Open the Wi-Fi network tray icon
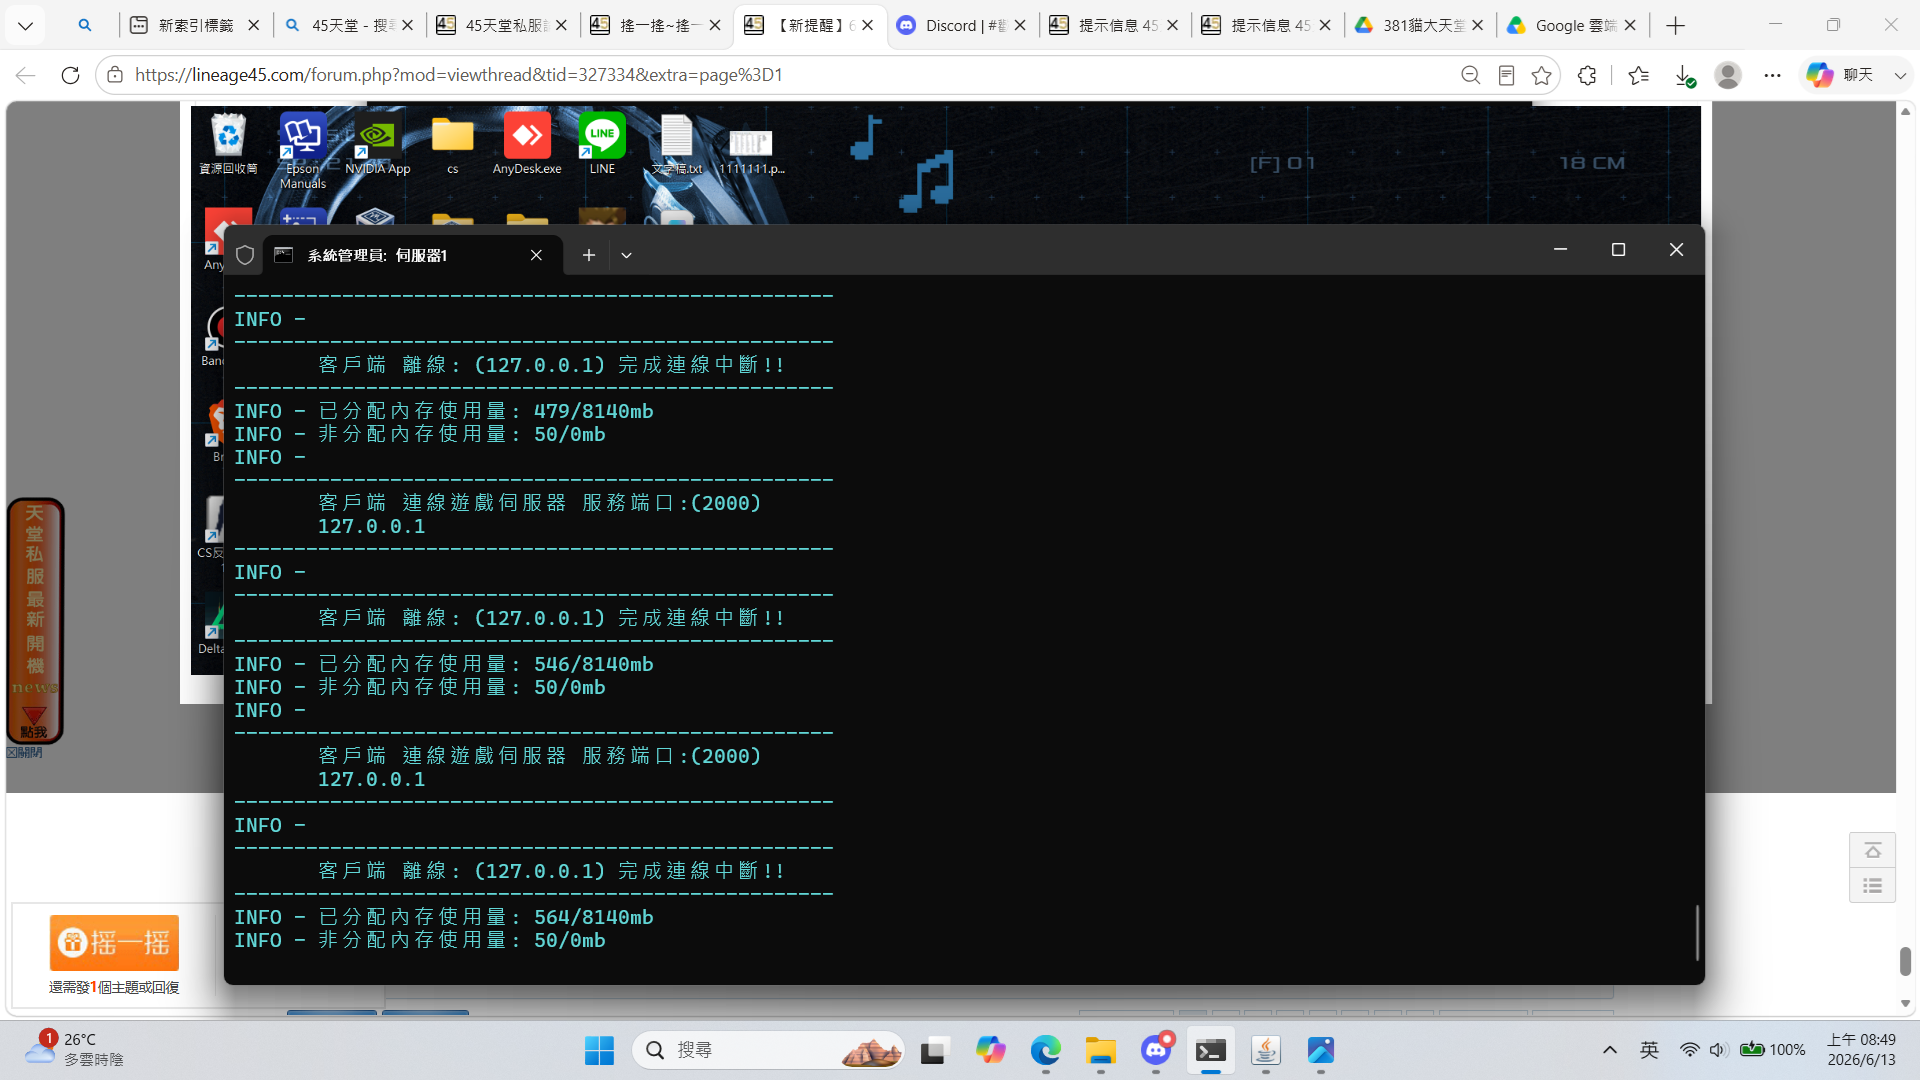Screen dimensions: 1920x1080 1689,1050
